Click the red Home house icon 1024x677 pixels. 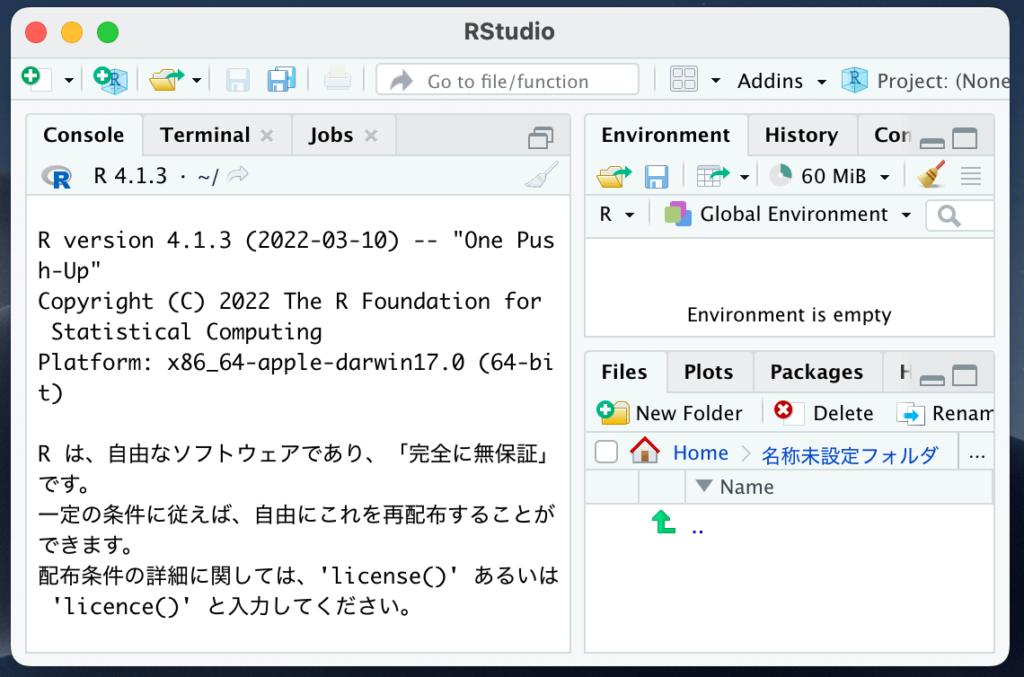645,450
